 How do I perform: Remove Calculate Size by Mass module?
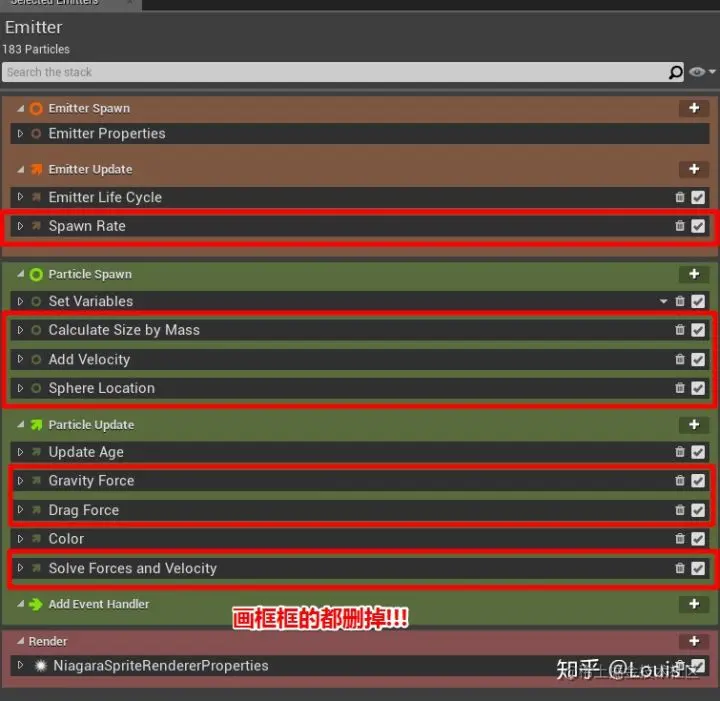(x=680, y=330)
